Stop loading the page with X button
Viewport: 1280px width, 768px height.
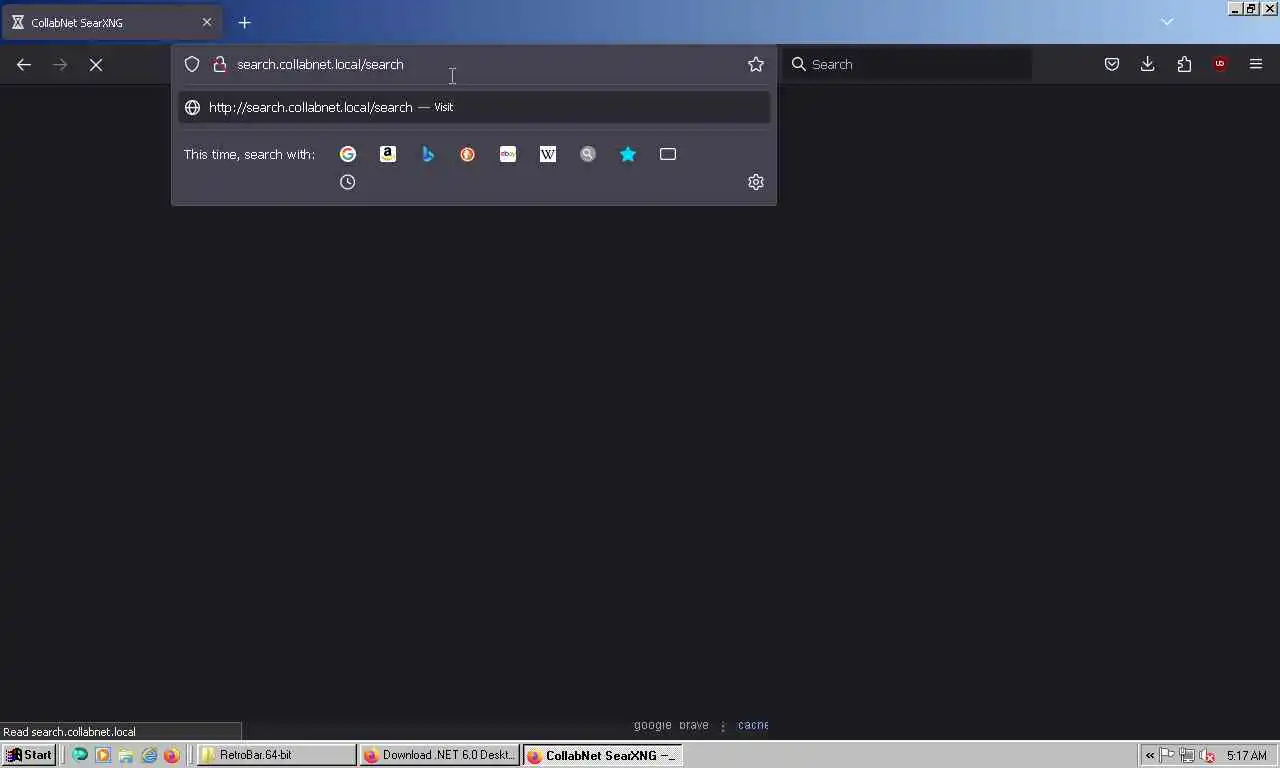pos(96,64)
